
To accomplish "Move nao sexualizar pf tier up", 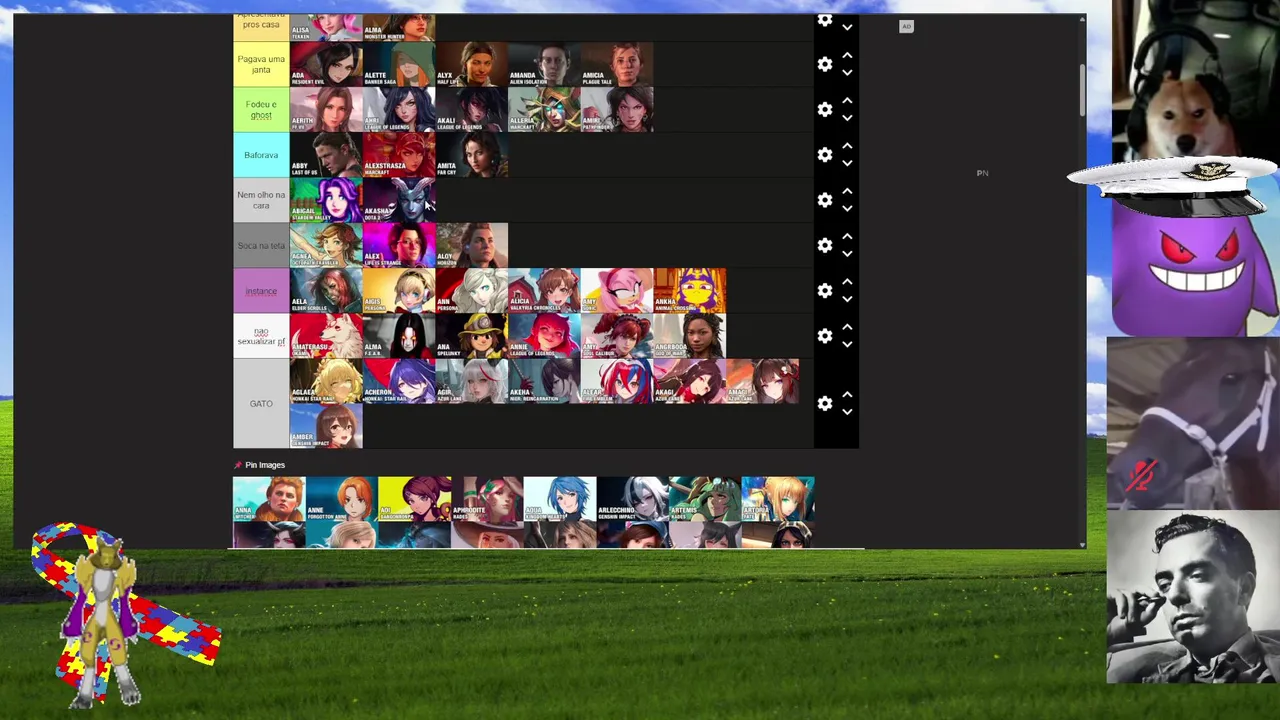I will tap(847, 326).
